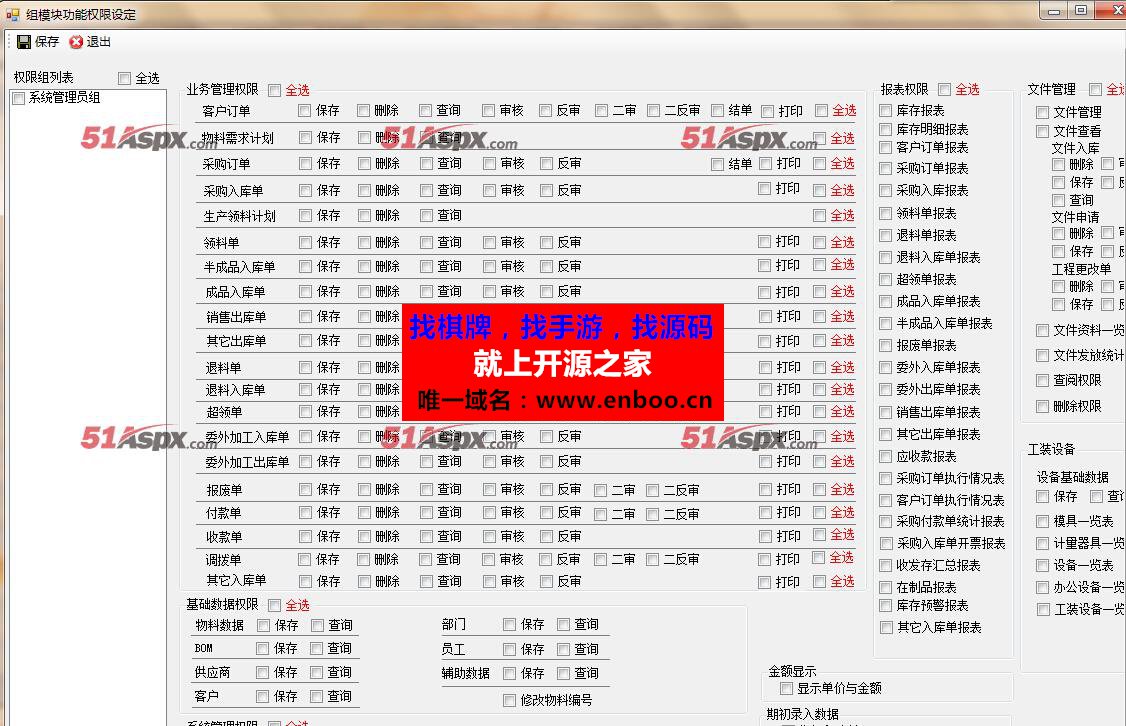The height and width of the screenshot is (726, 1126).
Task: Check 查询 in the 客户 row
Action: pos(317,697)
